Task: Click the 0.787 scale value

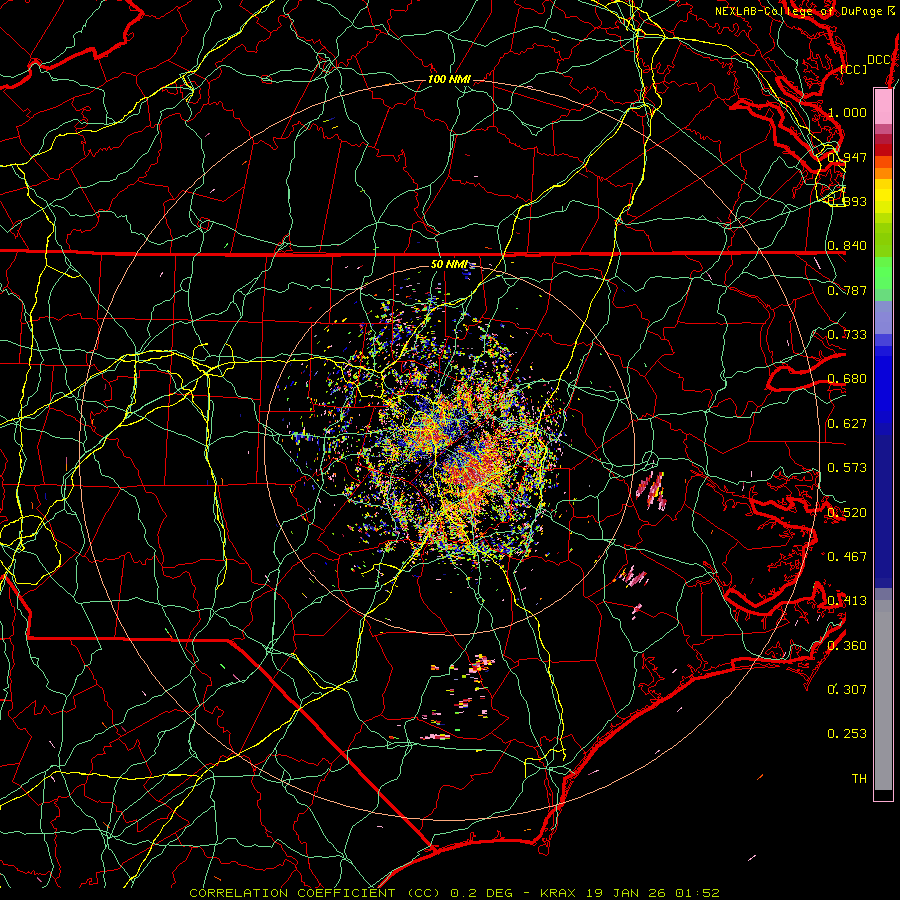Action: [x=847, y=290]
